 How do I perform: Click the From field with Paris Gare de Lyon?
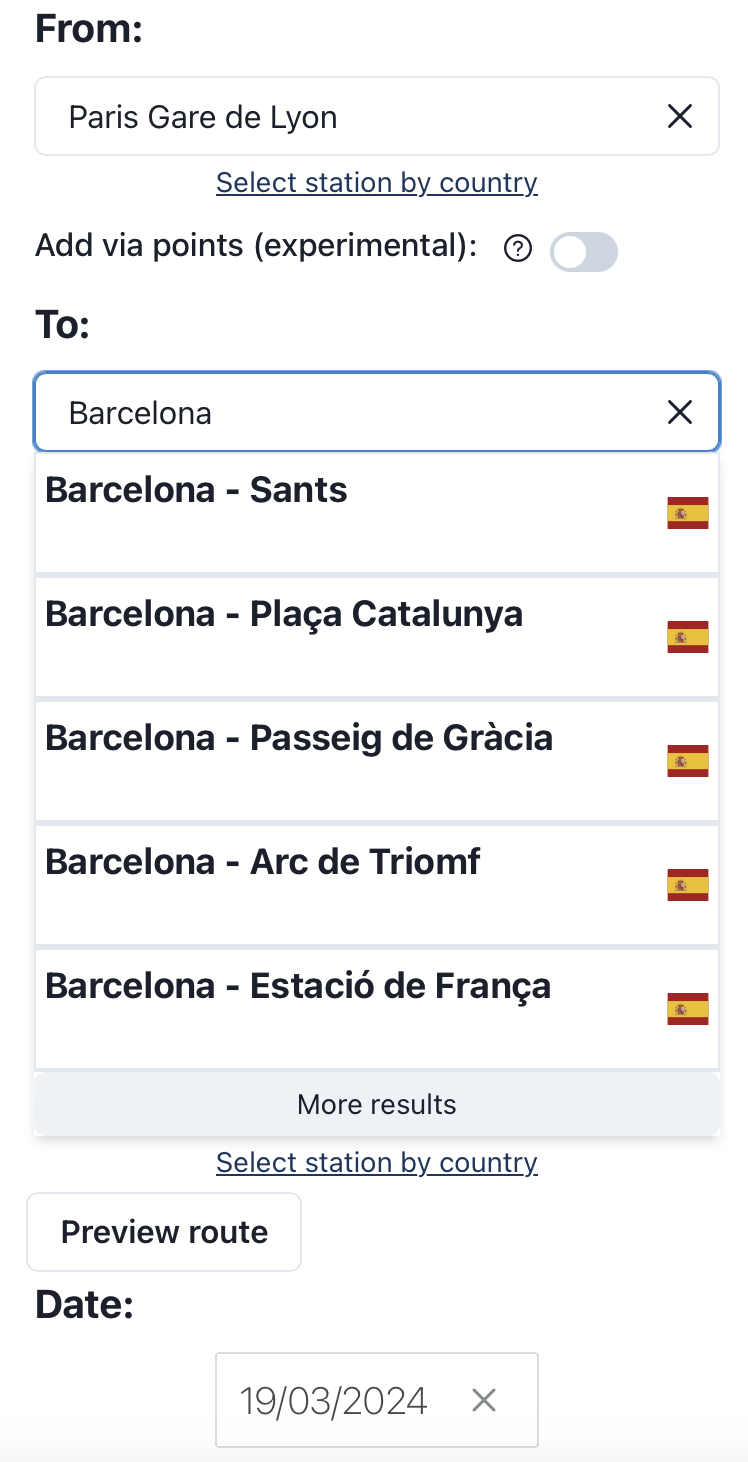[340, 117]
